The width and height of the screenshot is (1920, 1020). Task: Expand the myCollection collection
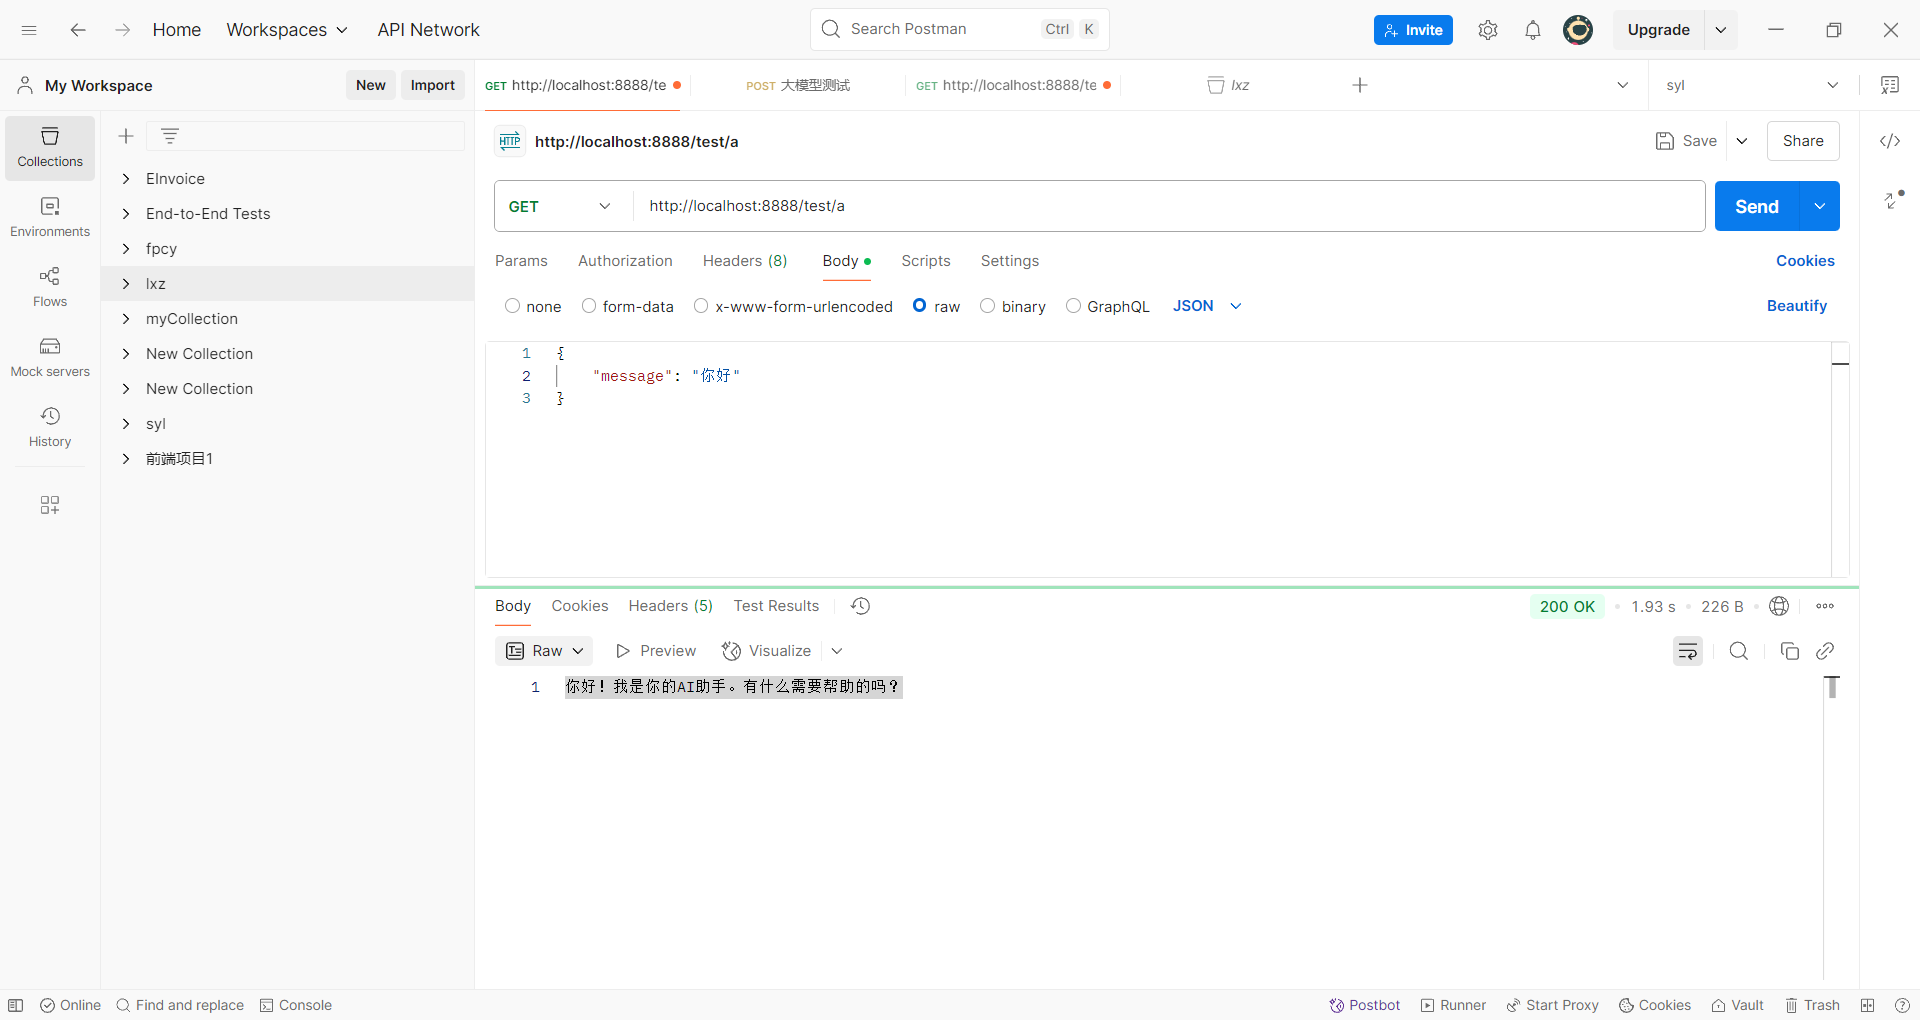pos(126,319)
